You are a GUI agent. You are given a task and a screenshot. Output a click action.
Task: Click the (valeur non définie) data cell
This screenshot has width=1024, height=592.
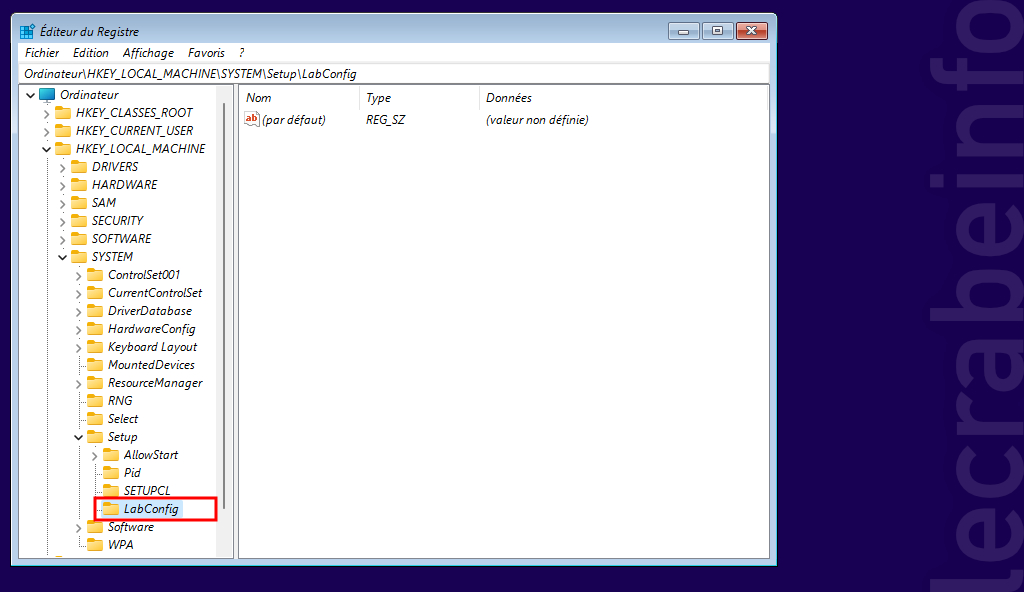pyautogui.click(x=537, y=120)
